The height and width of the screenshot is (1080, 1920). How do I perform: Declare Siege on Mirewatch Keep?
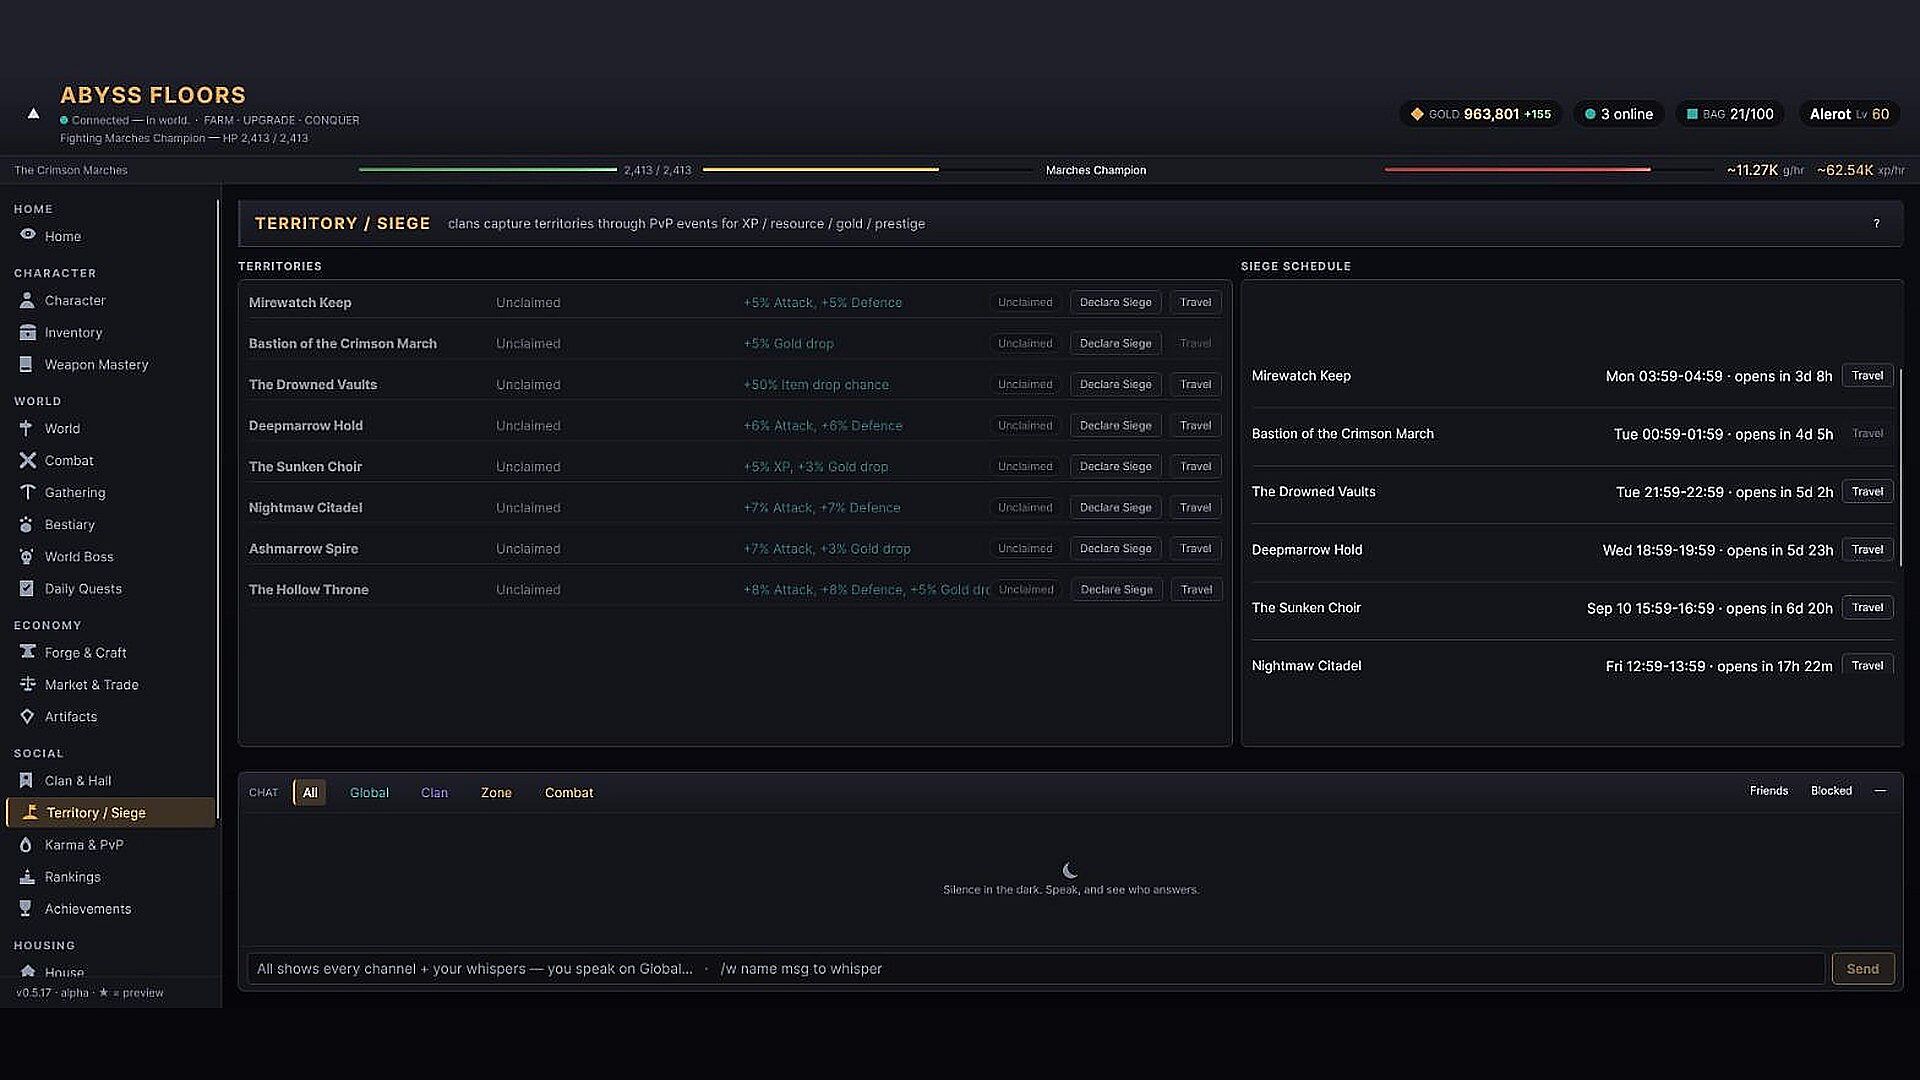(1115, 302)
